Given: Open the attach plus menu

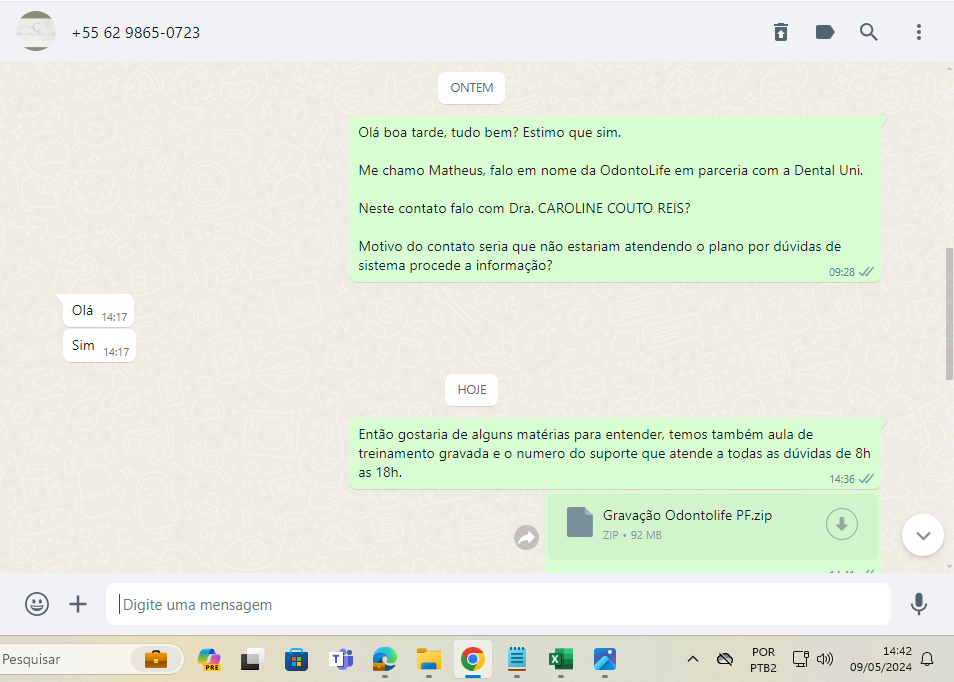Looking at the screenshot, I should [x=78, y=604].
